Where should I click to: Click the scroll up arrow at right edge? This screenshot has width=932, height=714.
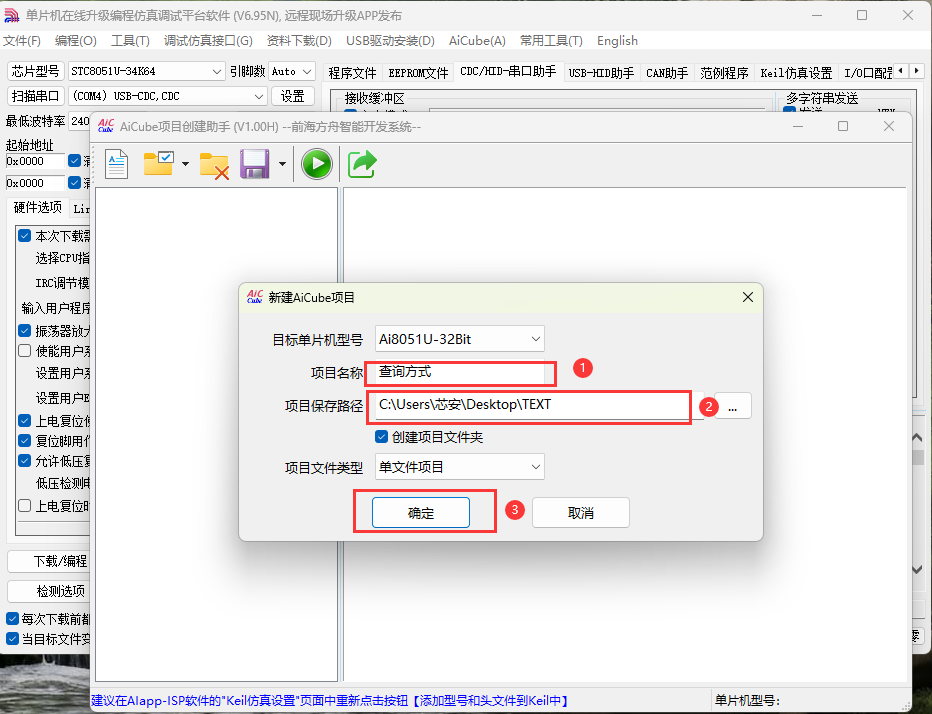pyautogui.click(x=917, y=438)
